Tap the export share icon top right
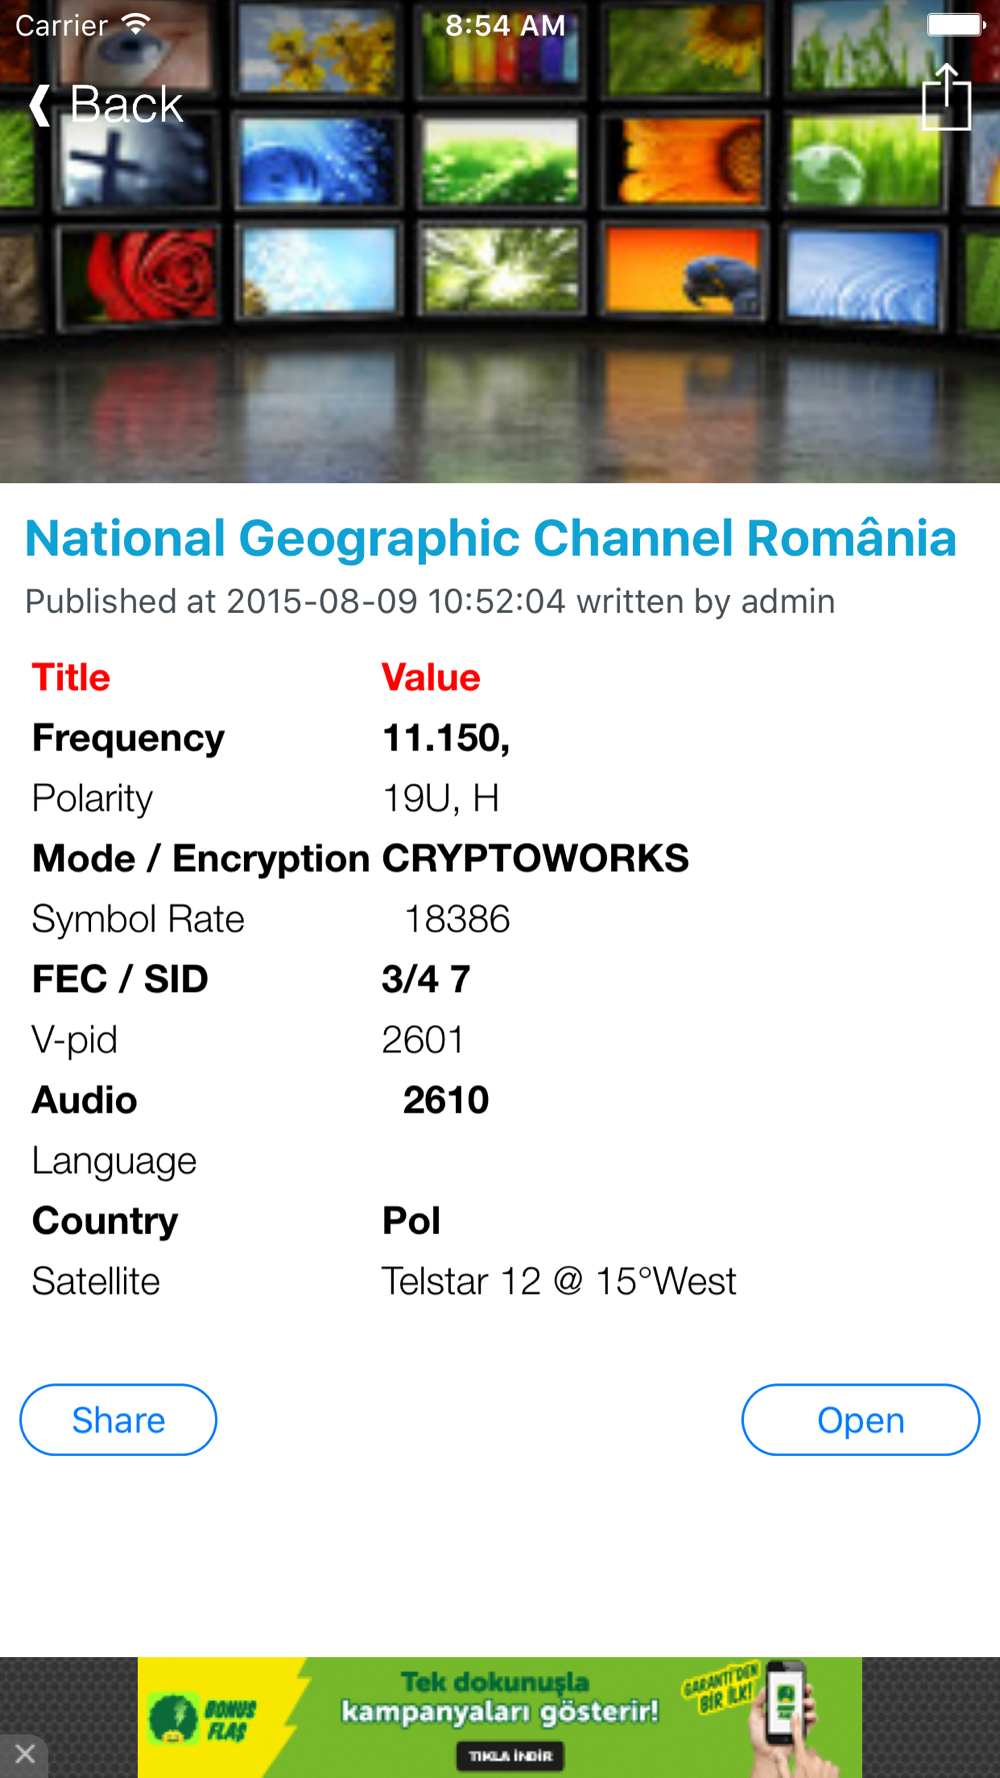Viewport: 1000px width, 1778px height. (945, 98)
